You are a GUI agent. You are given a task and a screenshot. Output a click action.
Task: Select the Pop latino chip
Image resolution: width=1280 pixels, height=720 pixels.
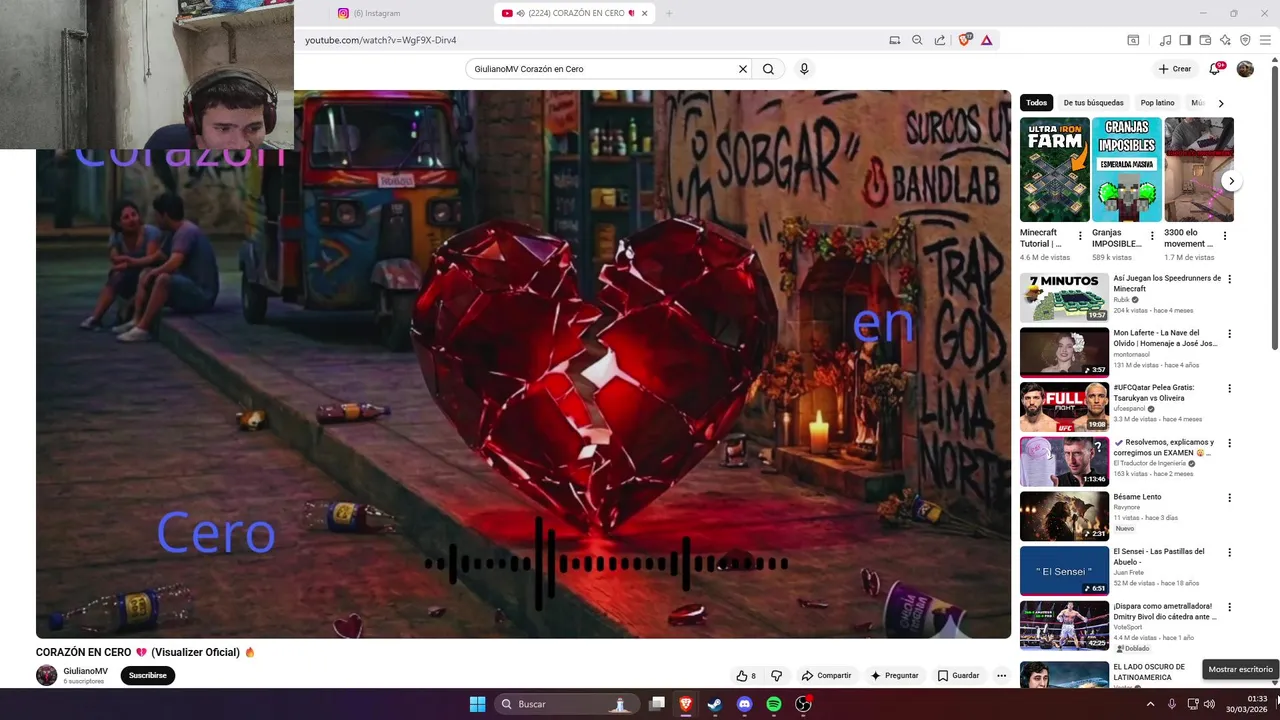[x=1158, y=103]
